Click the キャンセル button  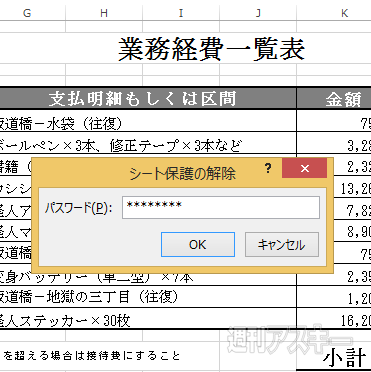282,245
